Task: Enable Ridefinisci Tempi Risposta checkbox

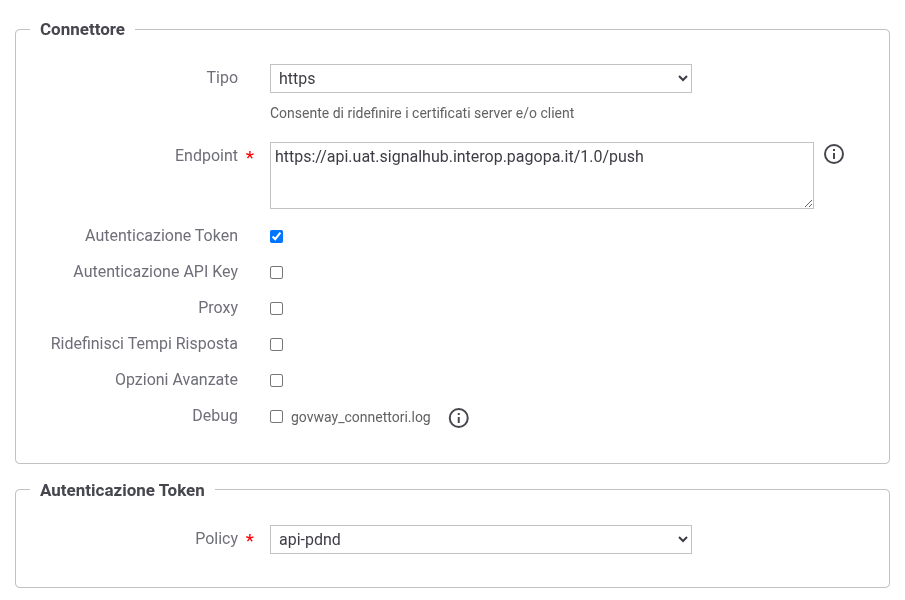Action: [x=276, y=344]
